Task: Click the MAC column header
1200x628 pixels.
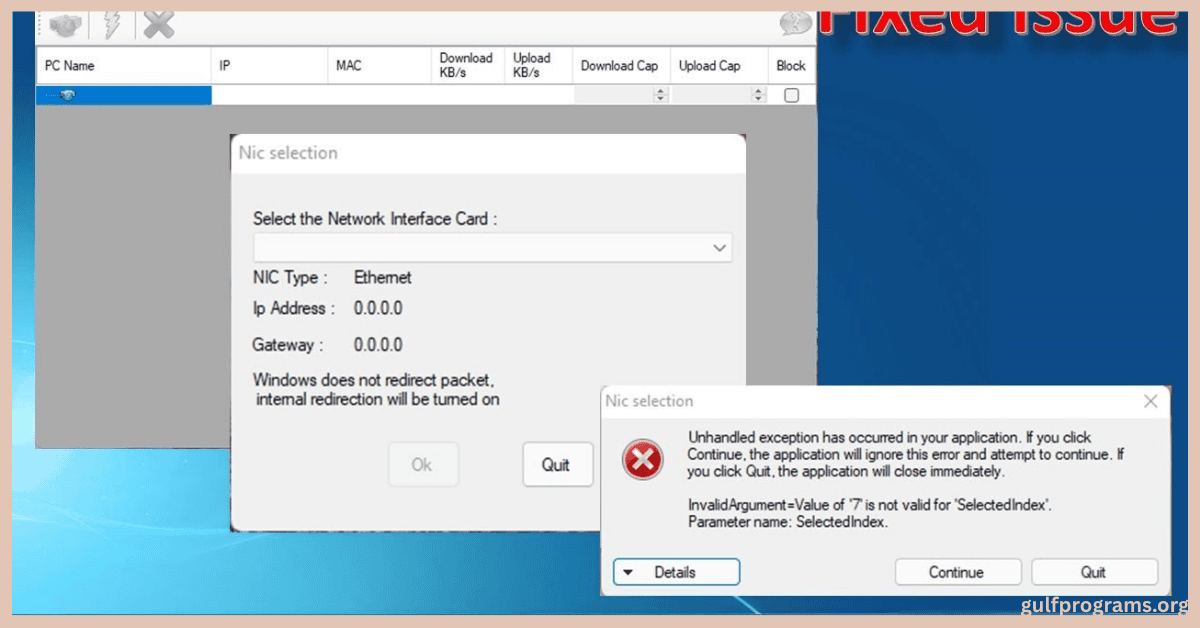Action: 380,65
